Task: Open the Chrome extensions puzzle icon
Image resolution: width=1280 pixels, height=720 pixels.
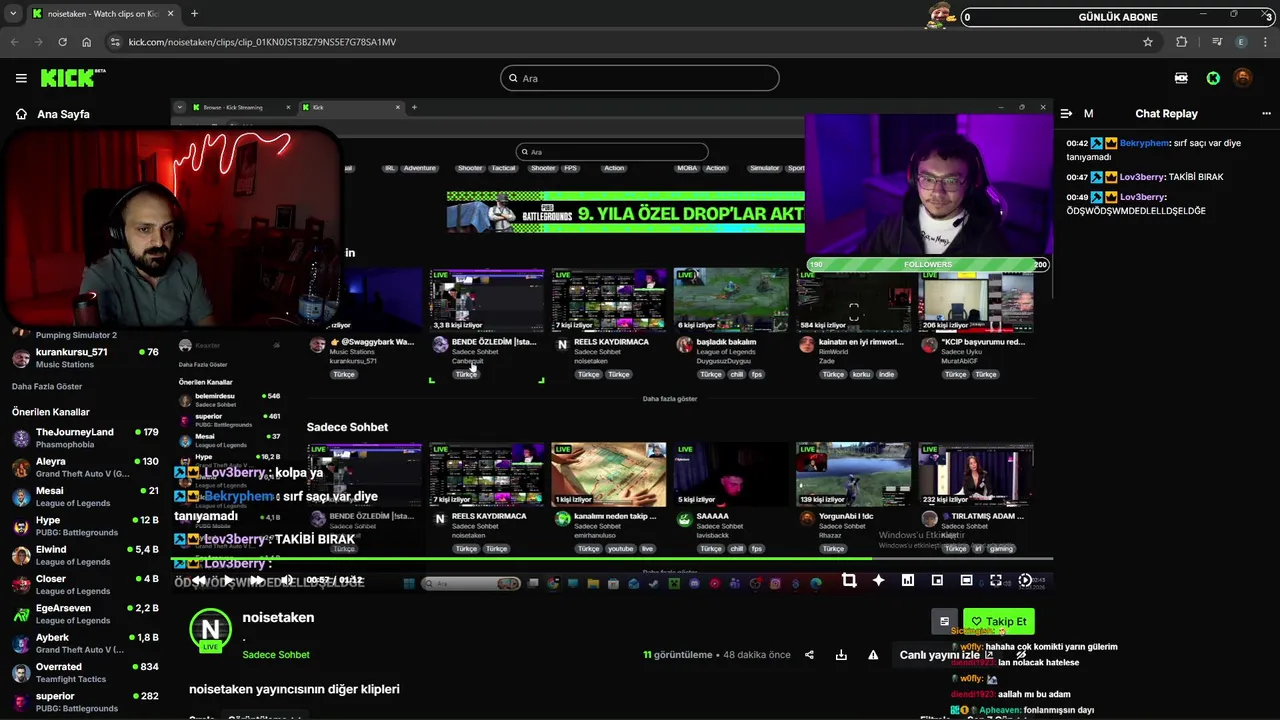Action: pos(1182,42)
